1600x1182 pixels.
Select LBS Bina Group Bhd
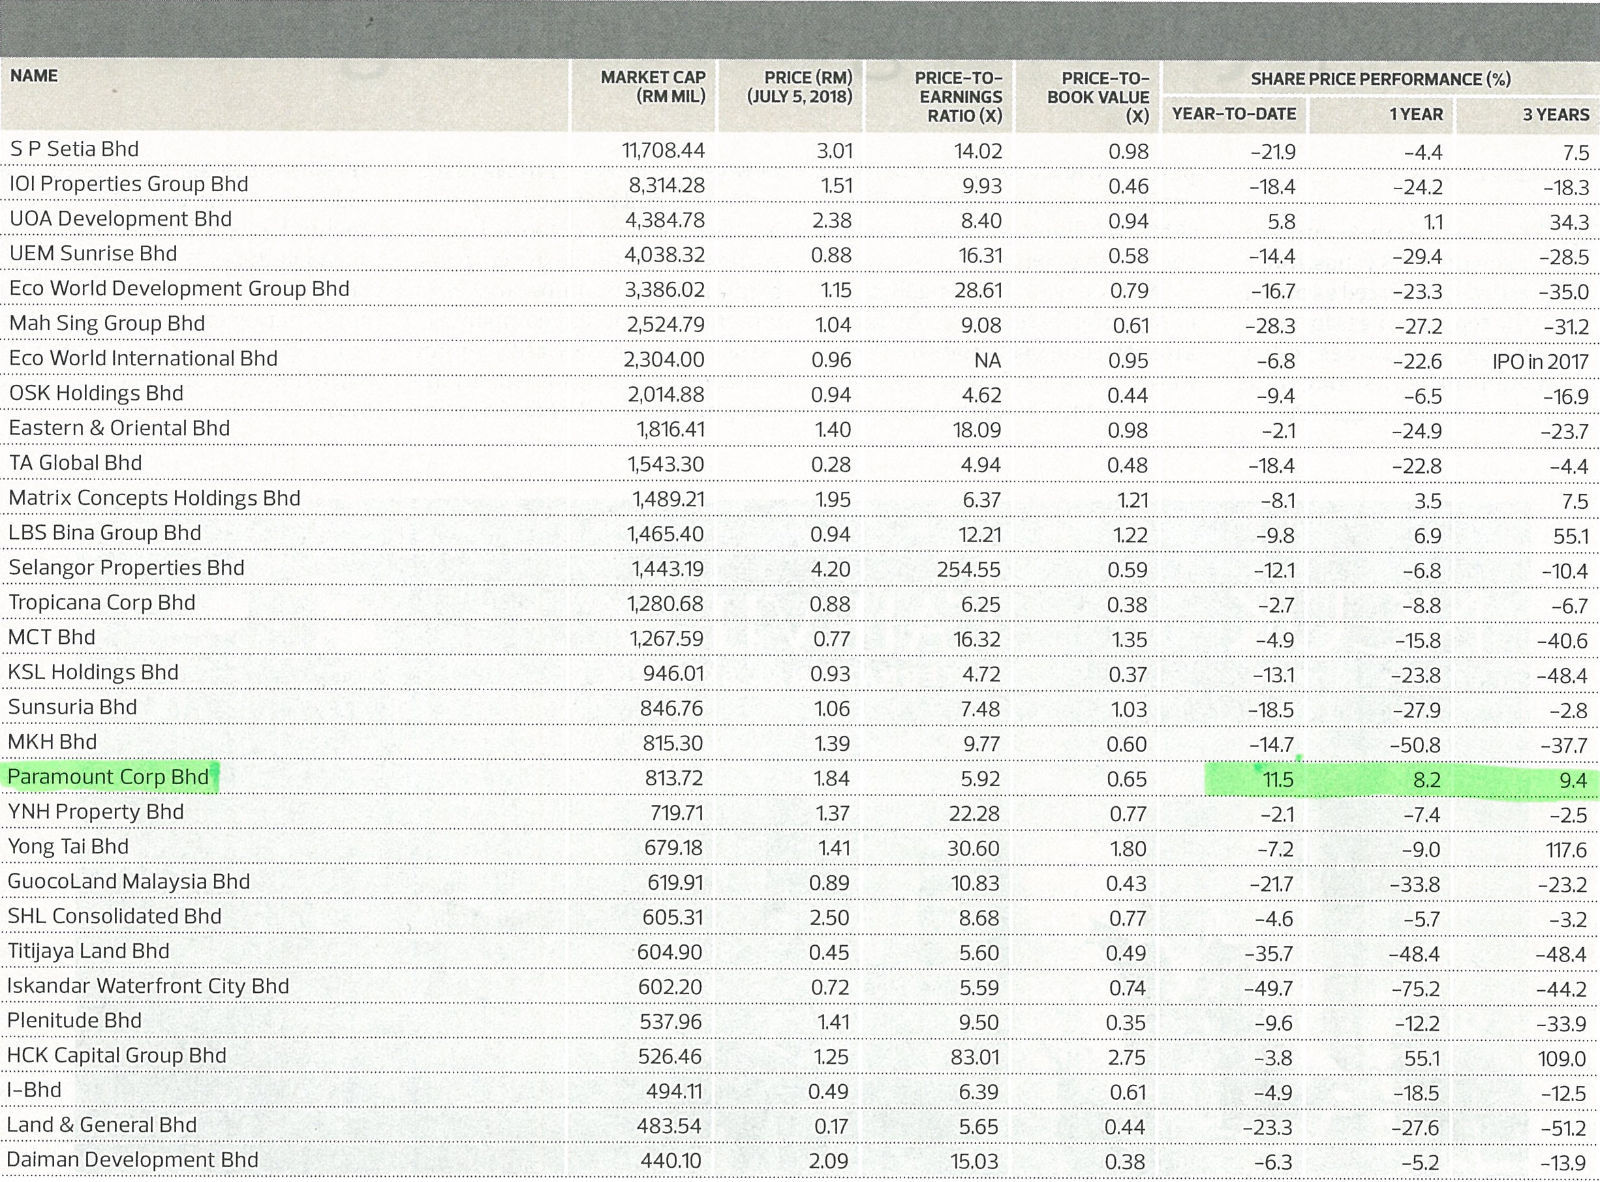click(105, 533)
